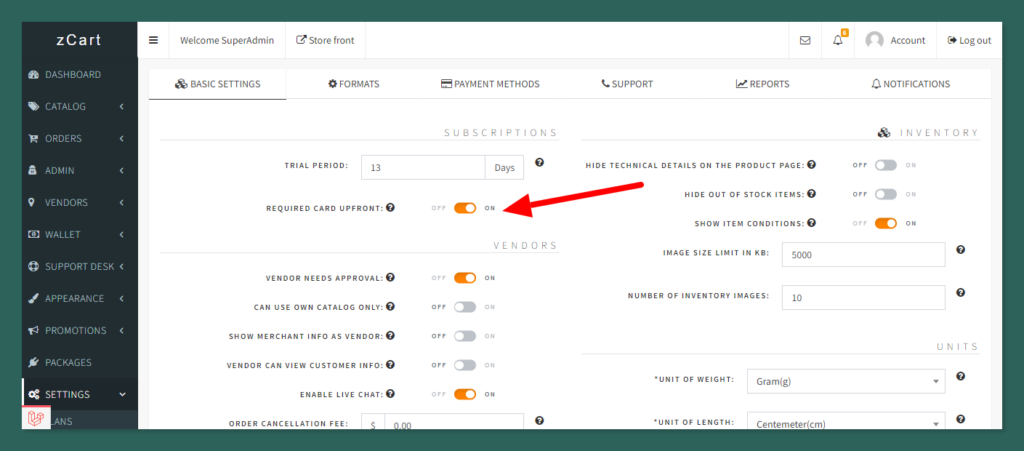Viewport: 1024px width, 451px height.
Task: Click the hamburger menu icon
Action: pyautogui.click(x=153, y=40)
